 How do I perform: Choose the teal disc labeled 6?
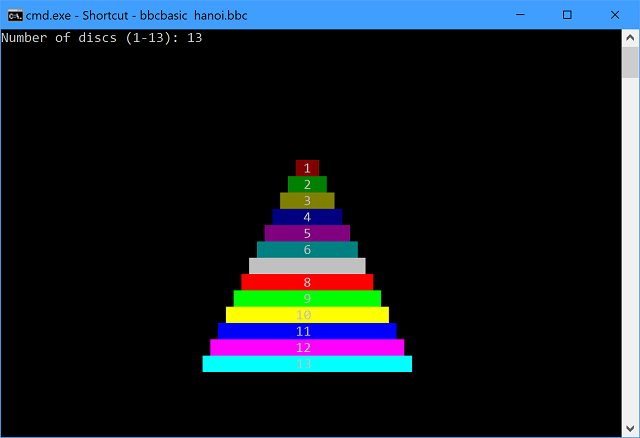[x=307, y=249]
